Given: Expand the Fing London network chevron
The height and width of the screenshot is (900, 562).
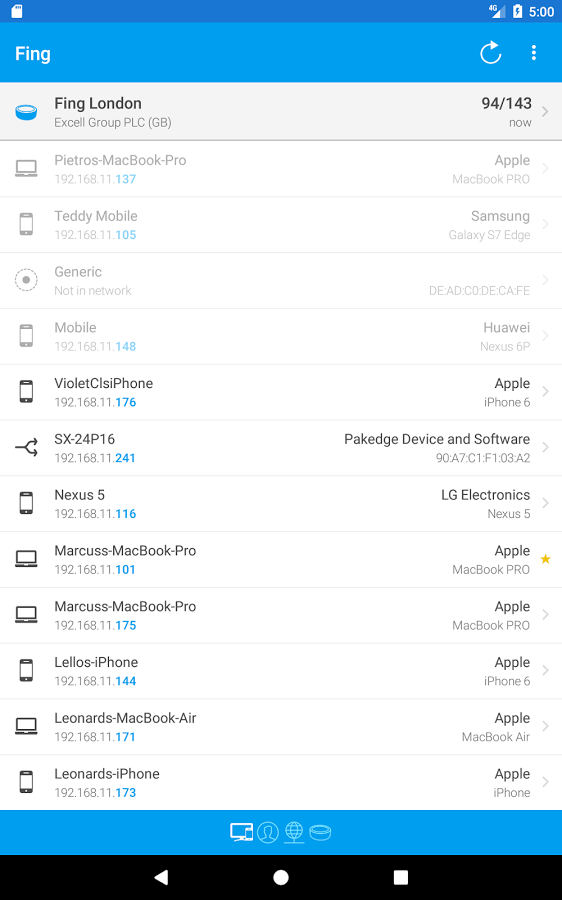Looking at the screenshot, I should (545, 111).
